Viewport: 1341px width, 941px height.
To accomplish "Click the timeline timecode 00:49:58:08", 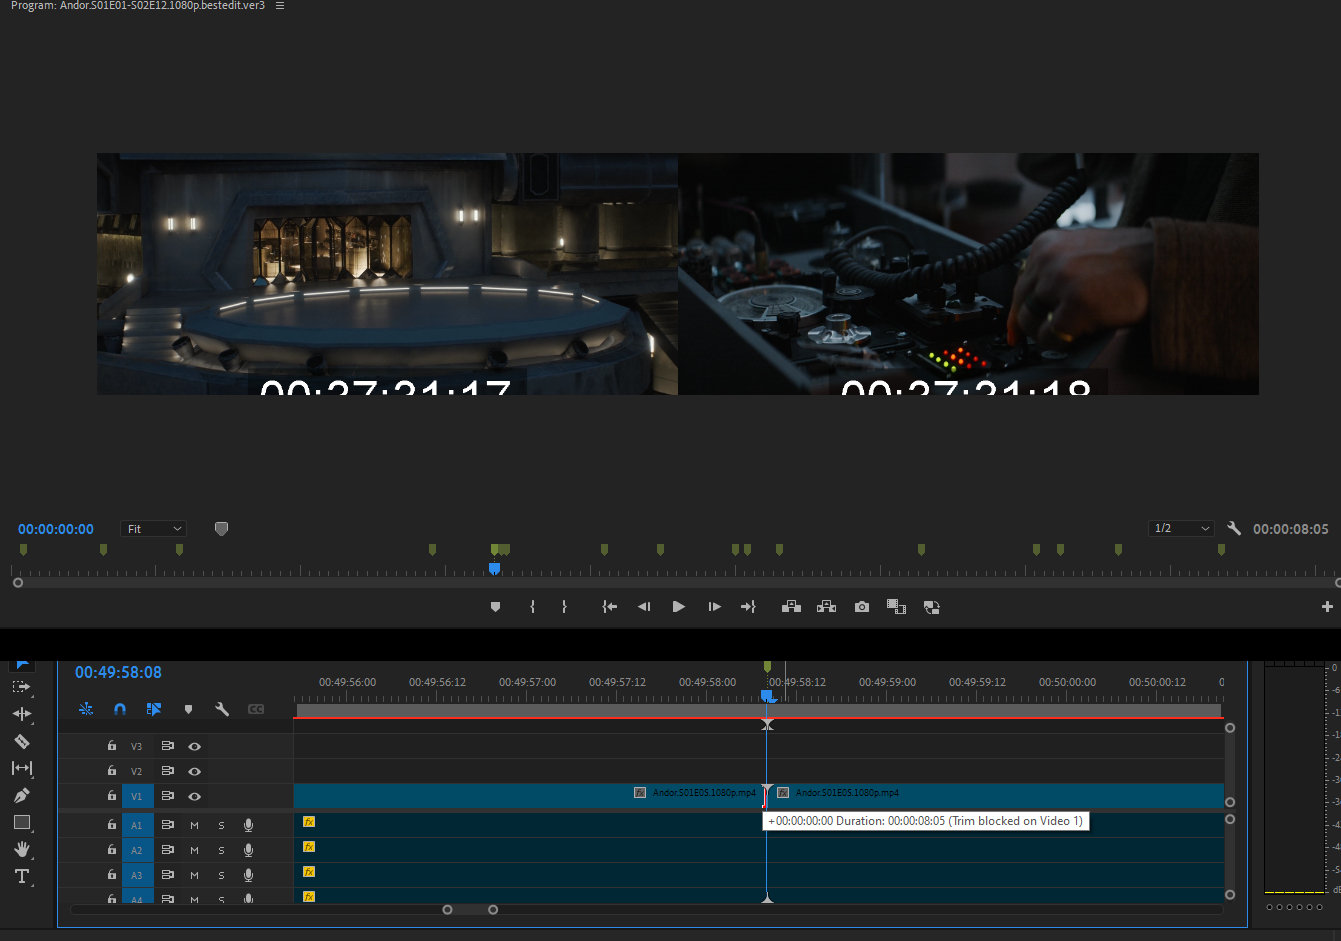I will 118,672.
